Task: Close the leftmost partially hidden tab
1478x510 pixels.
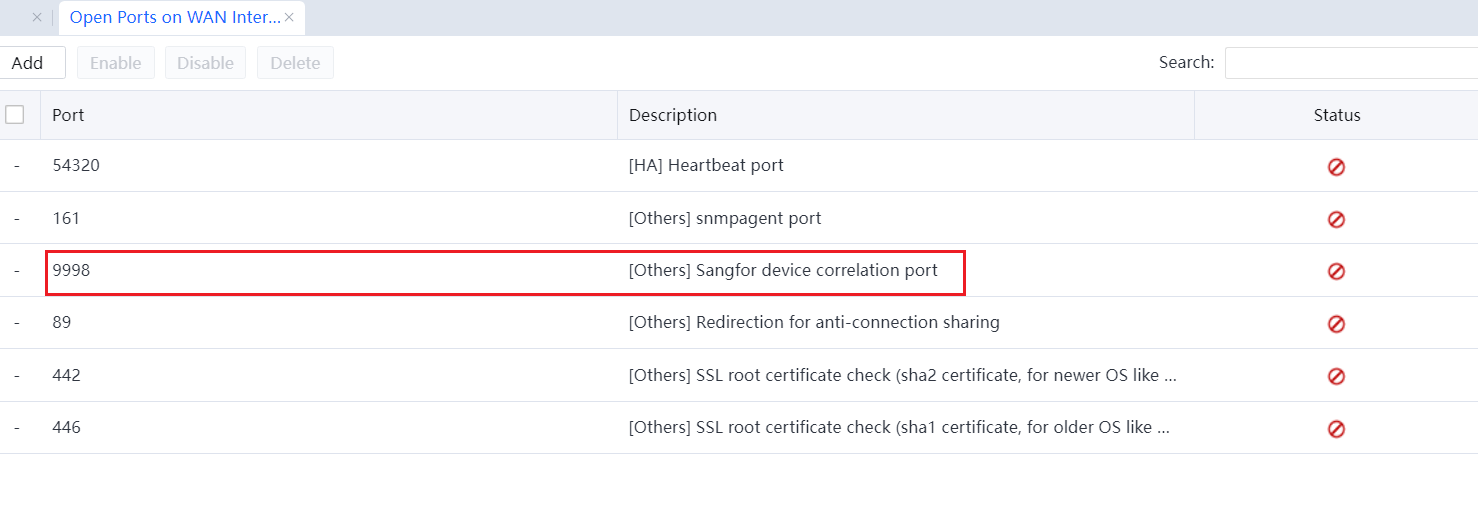Action: tap(37, 18)
